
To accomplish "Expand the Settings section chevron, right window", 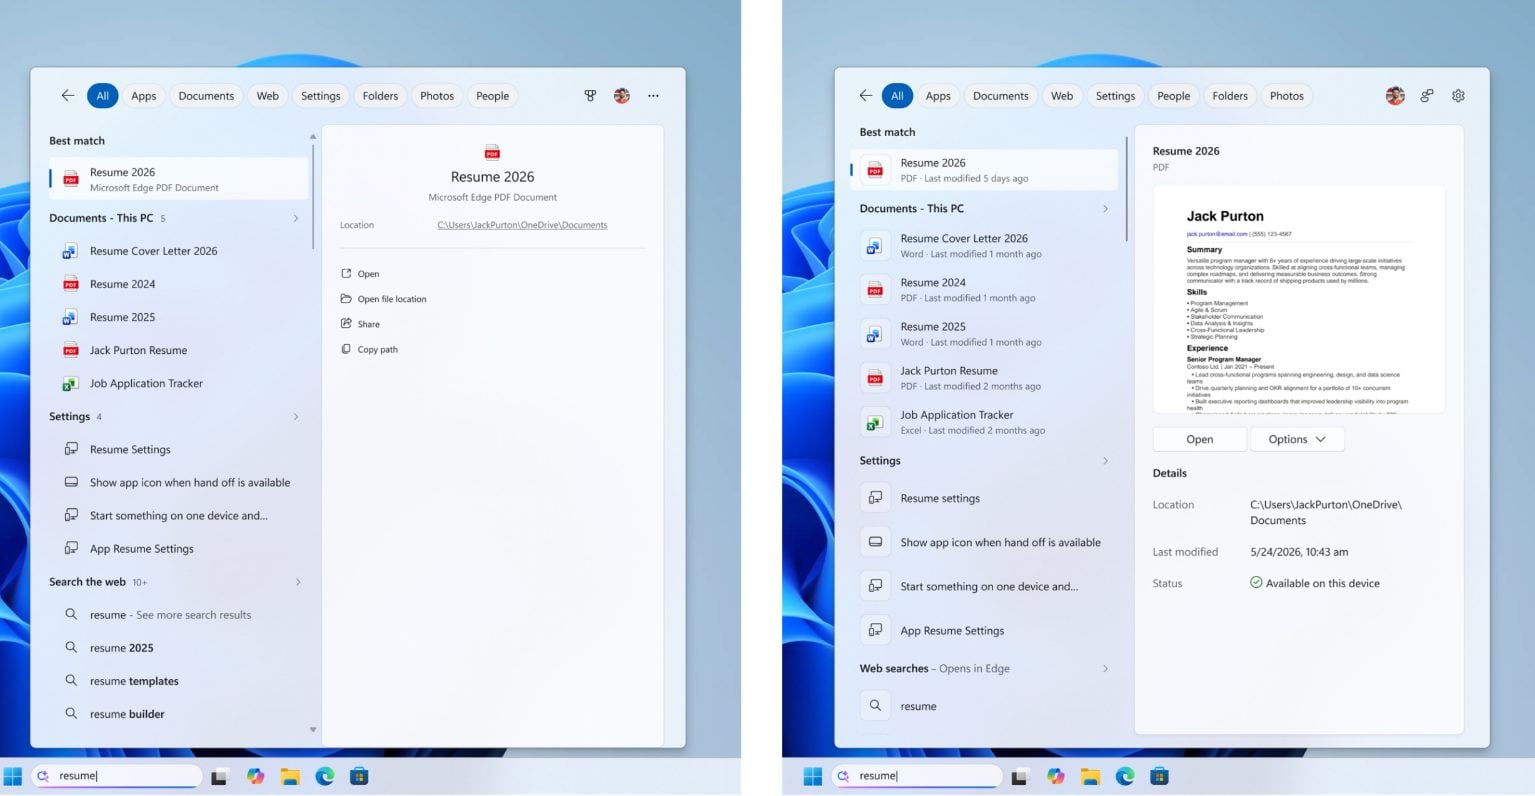I will point(1105,461).
